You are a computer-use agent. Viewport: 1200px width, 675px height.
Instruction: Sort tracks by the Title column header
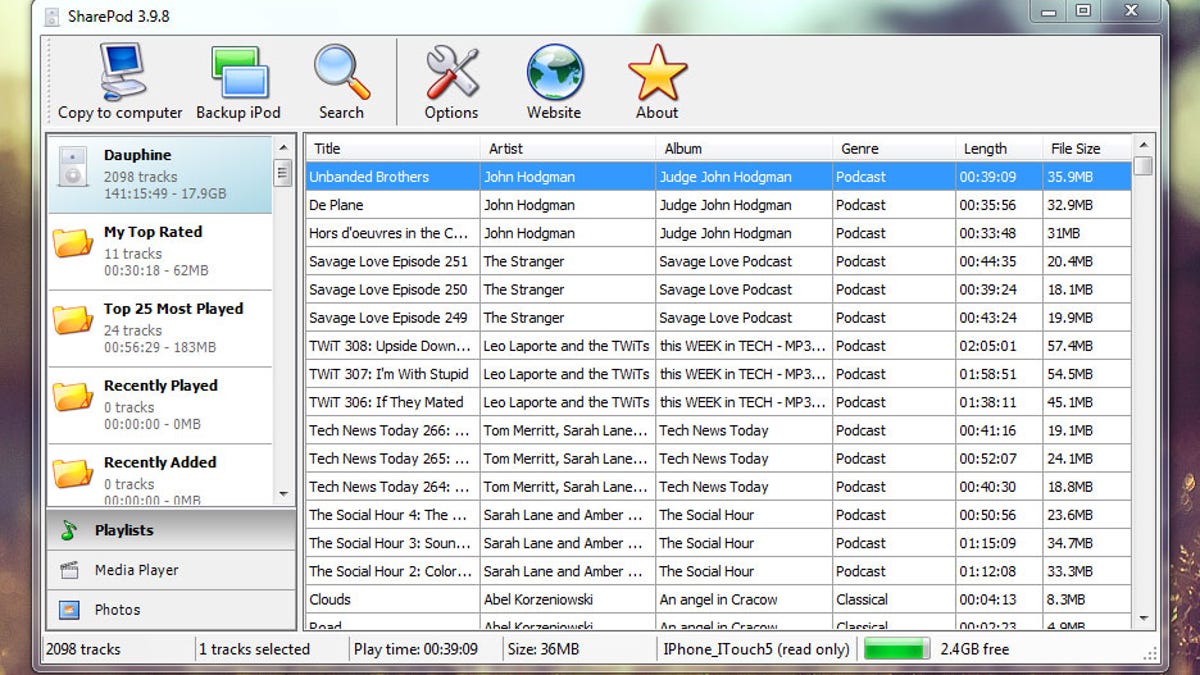point(392,148)
